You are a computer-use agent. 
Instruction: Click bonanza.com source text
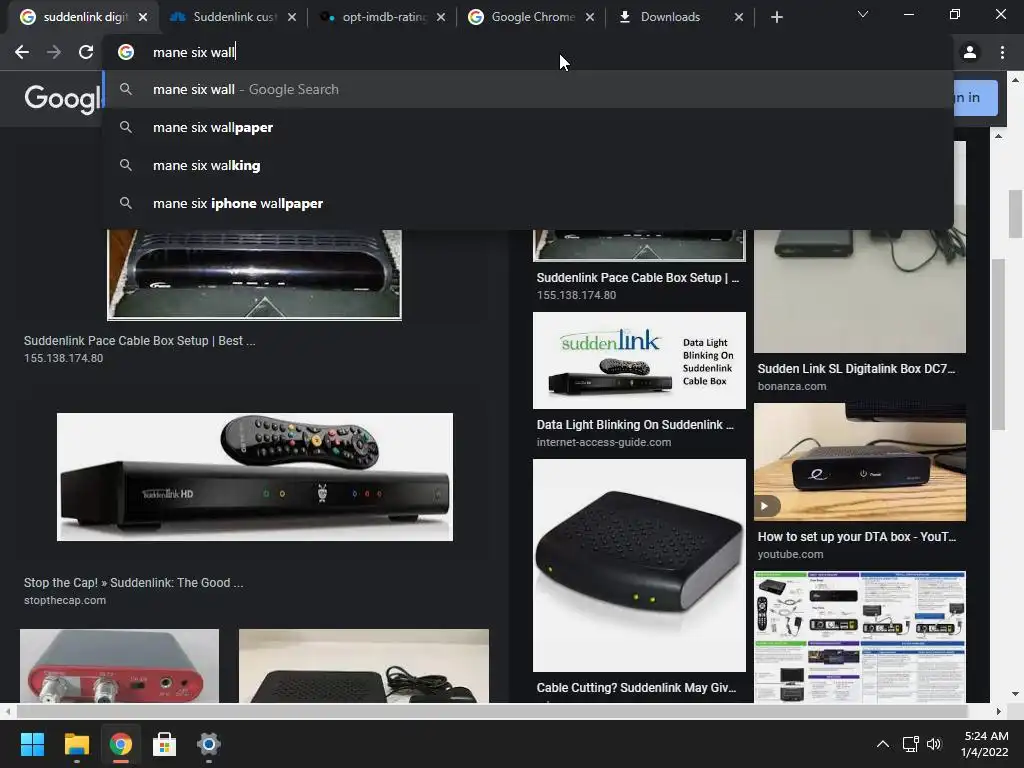pyautogui.click(x=792, y=386)
